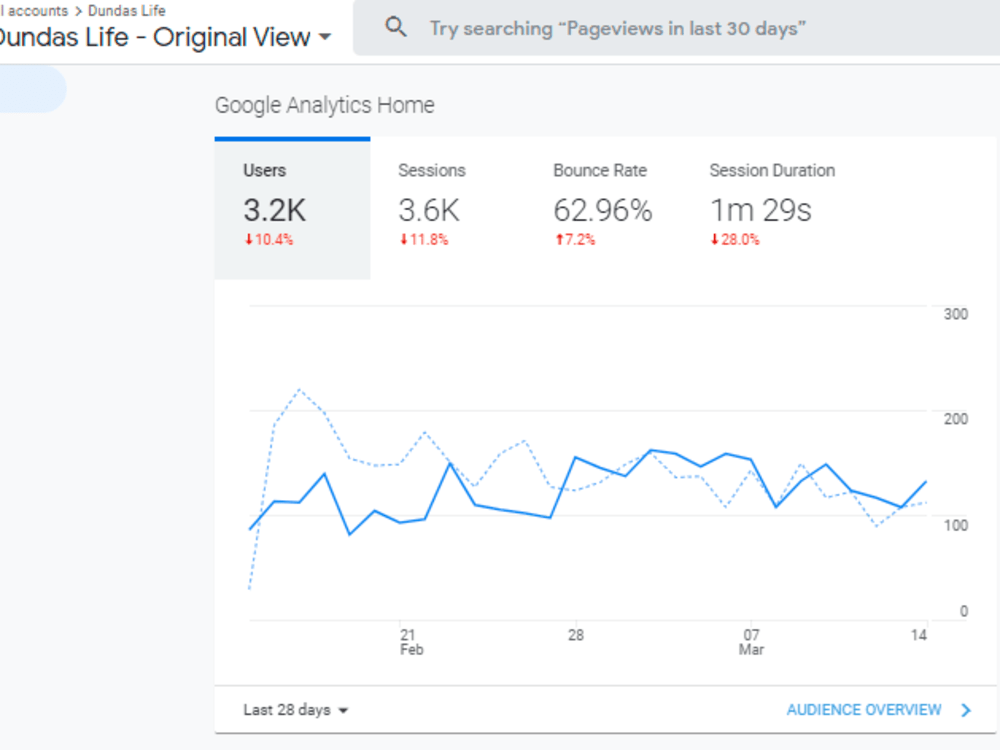The height and width of the screenshot is (750, 1000).
Task: Click the 1m 29s session duration value
Action: coord(760,210)
